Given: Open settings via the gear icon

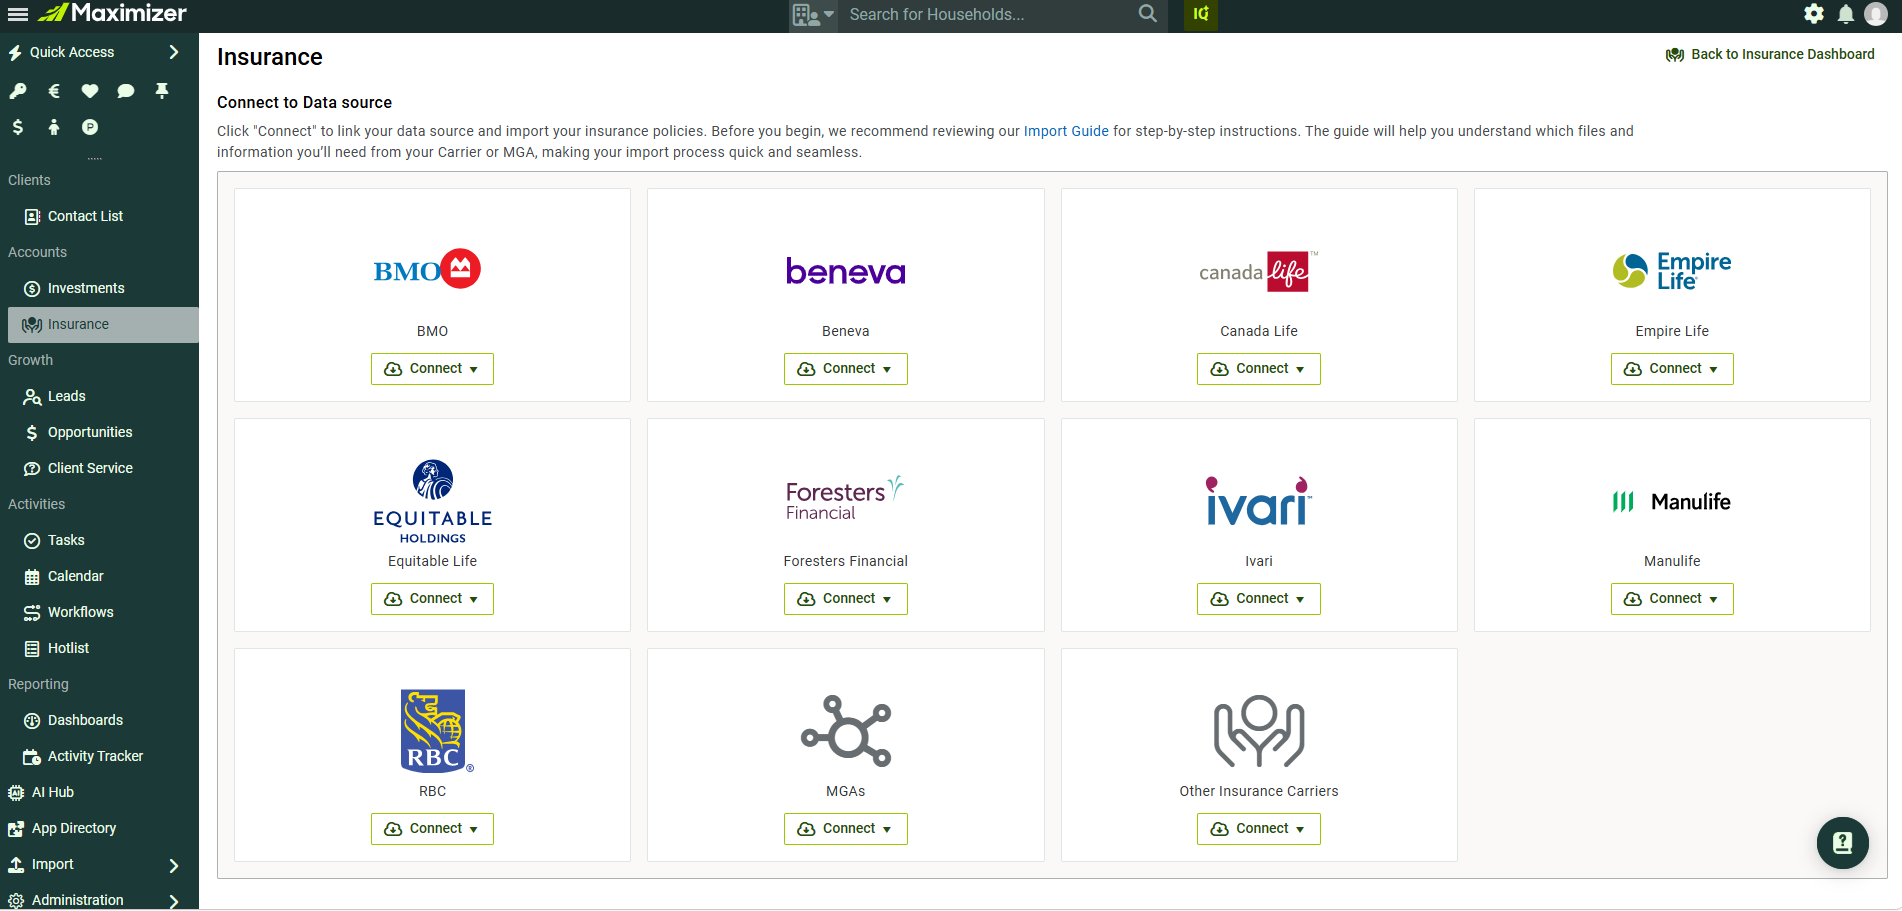Looking at the screenshot, I should coord(1814,14).
